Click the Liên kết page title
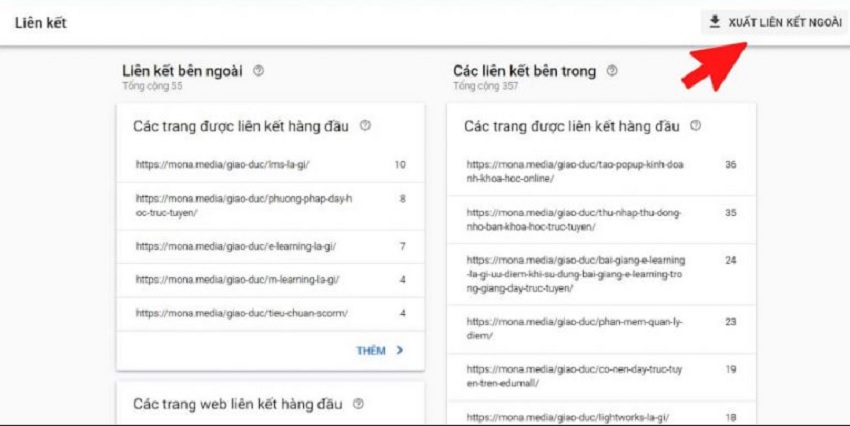This screenshot has height=426, width=850. tap(41, 23)
